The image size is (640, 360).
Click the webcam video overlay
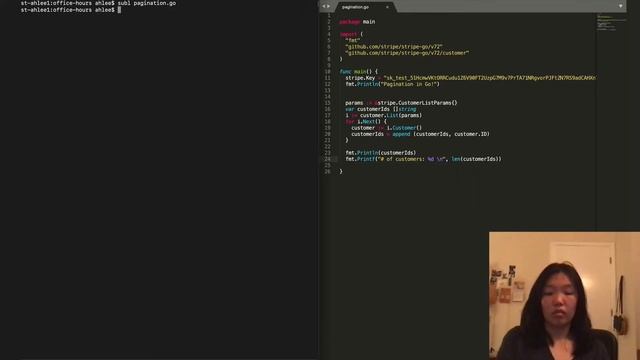564,296
